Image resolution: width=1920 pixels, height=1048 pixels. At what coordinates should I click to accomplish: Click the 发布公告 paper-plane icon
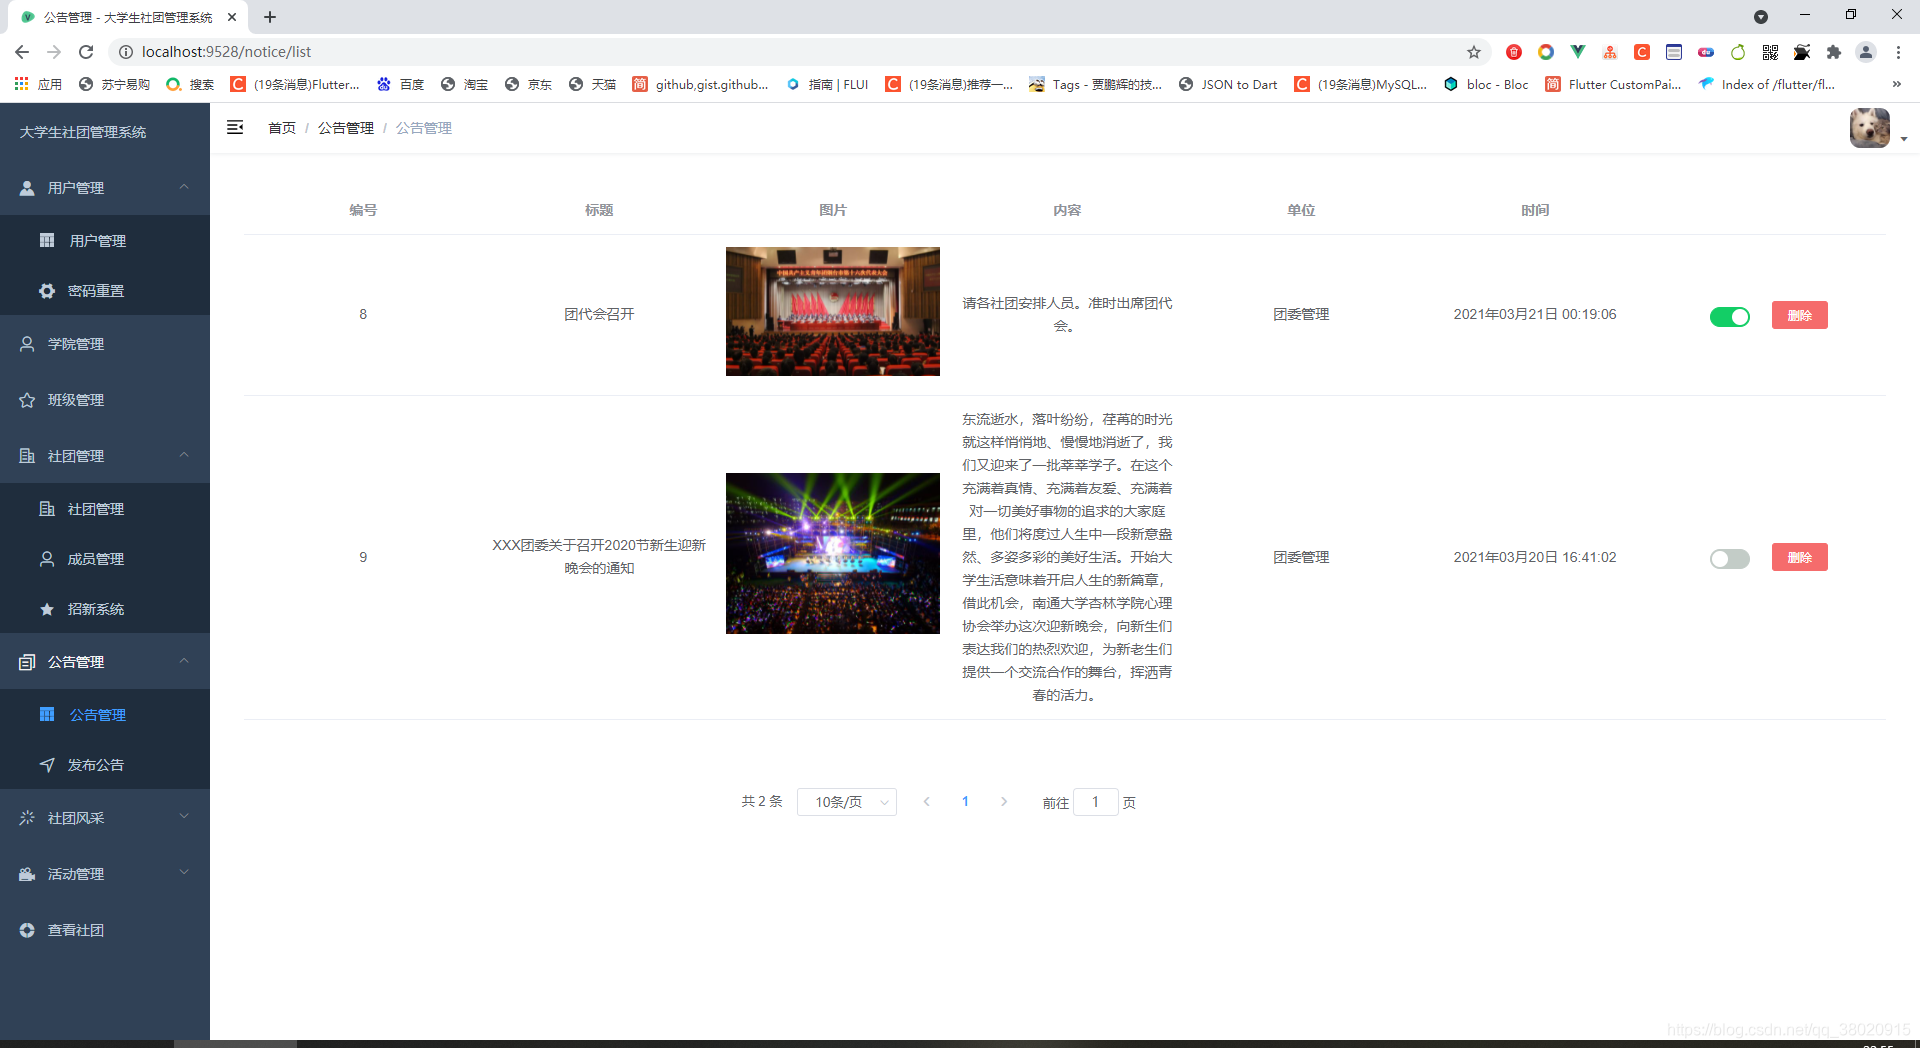[x=46, y=765]
